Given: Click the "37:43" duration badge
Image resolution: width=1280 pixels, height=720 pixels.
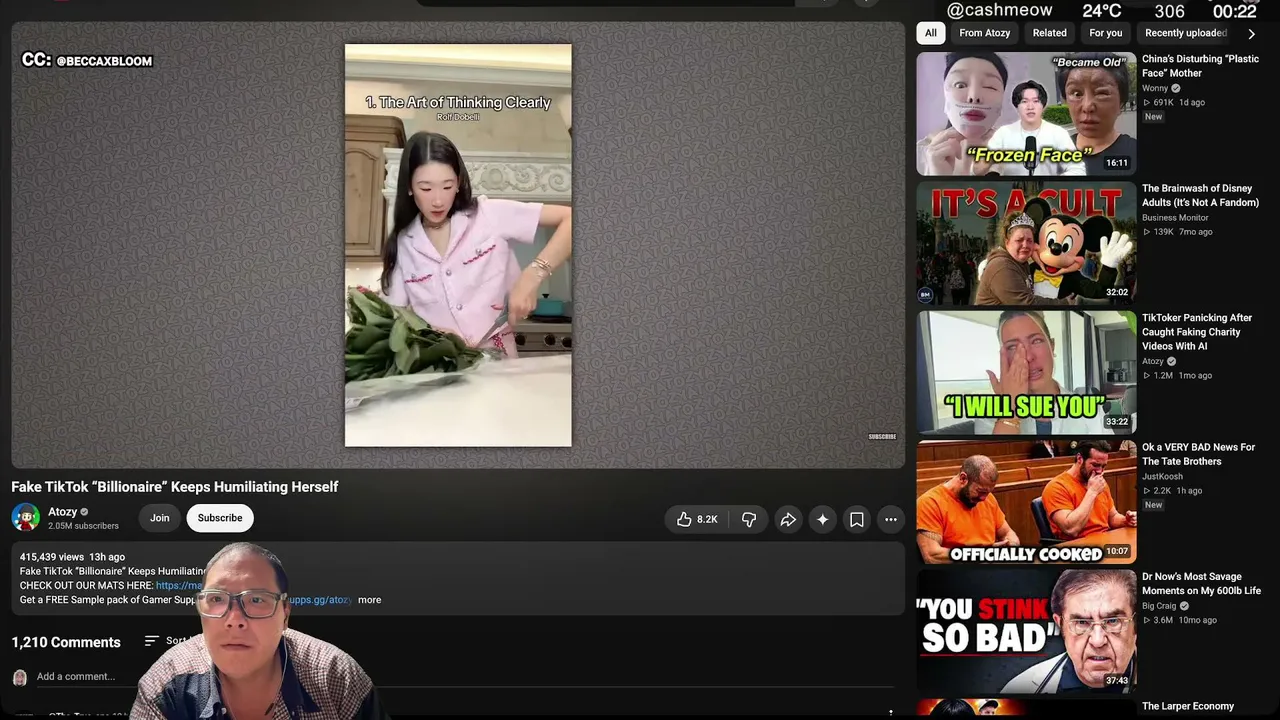Looking at the screenshot, I should point(1117,681).
